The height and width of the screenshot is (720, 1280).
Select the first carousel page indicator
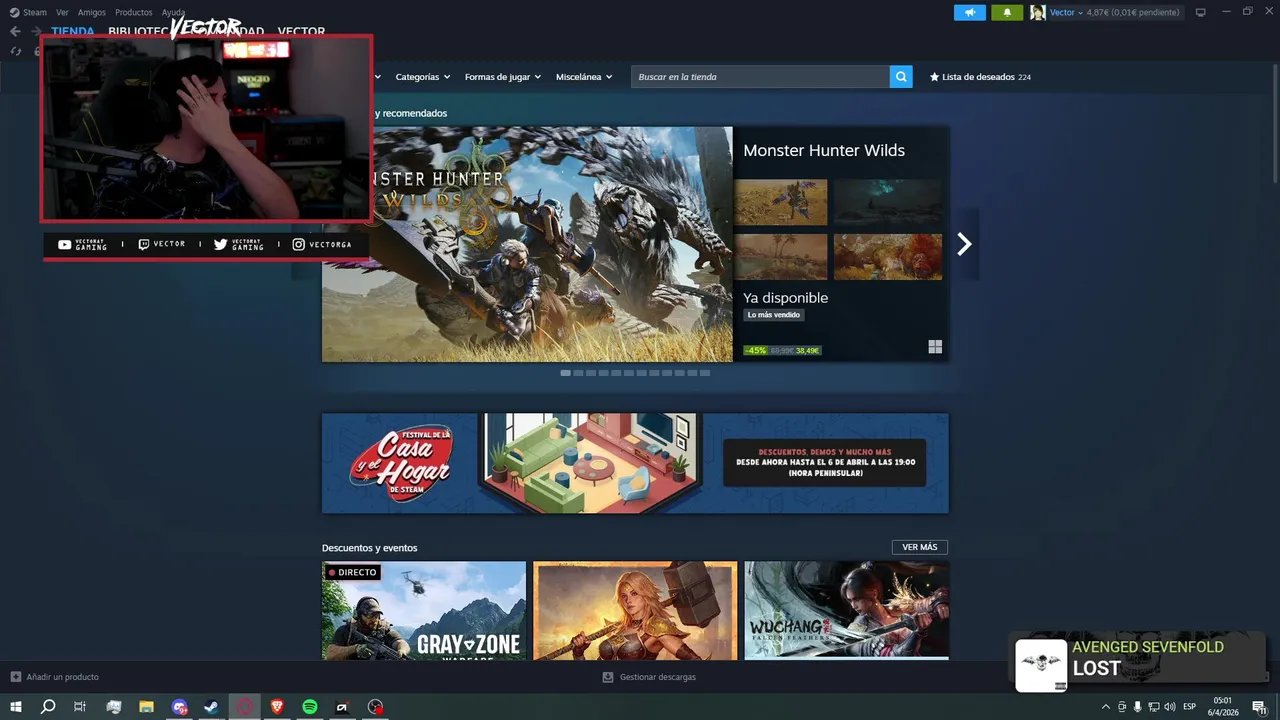pos(566,373)
